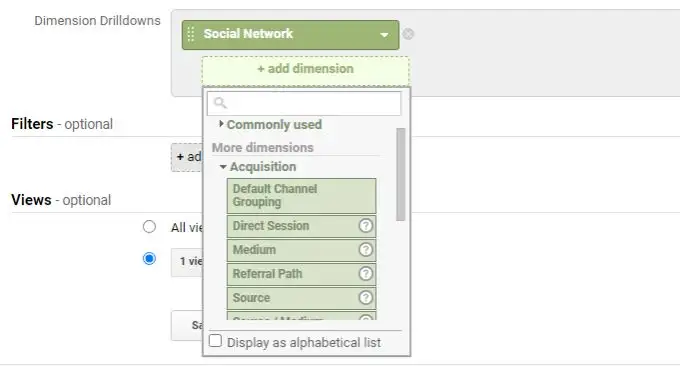Choose Source from the dimension list
Screen dimensions: 680x366
pos(301,298)
